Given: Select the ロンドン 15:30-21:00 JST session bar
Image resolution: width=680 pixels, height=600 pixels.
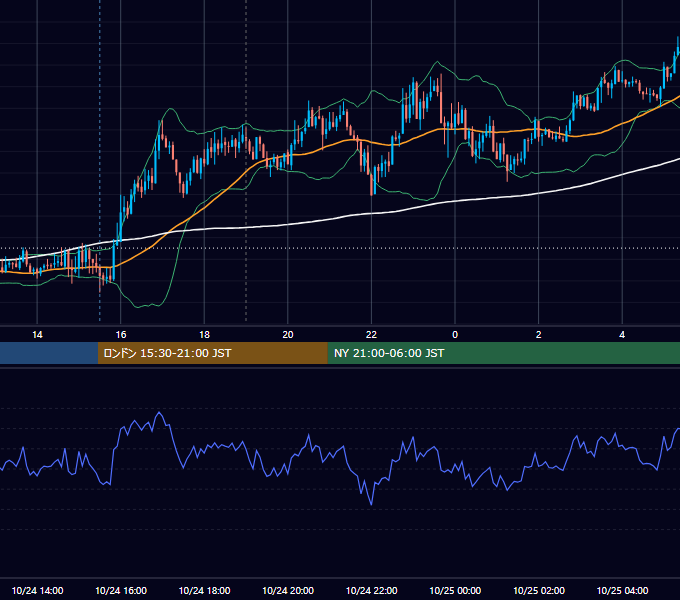Looking at the screenshot, I should 212,353.
